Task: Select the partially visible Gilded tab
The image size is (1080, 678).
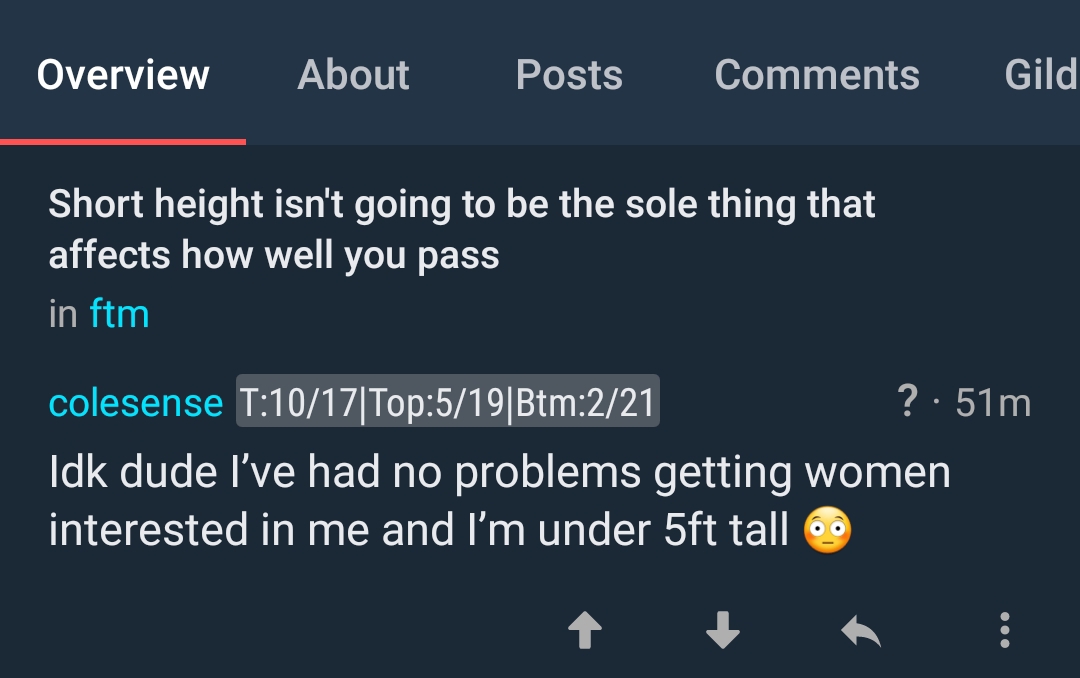Action: point(1041,74)
